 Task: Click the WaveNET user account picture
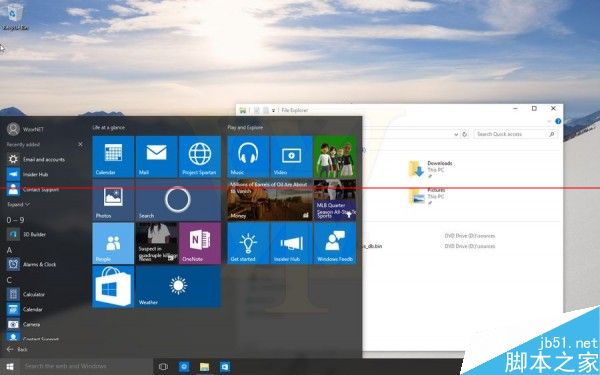tap(13, 129)
